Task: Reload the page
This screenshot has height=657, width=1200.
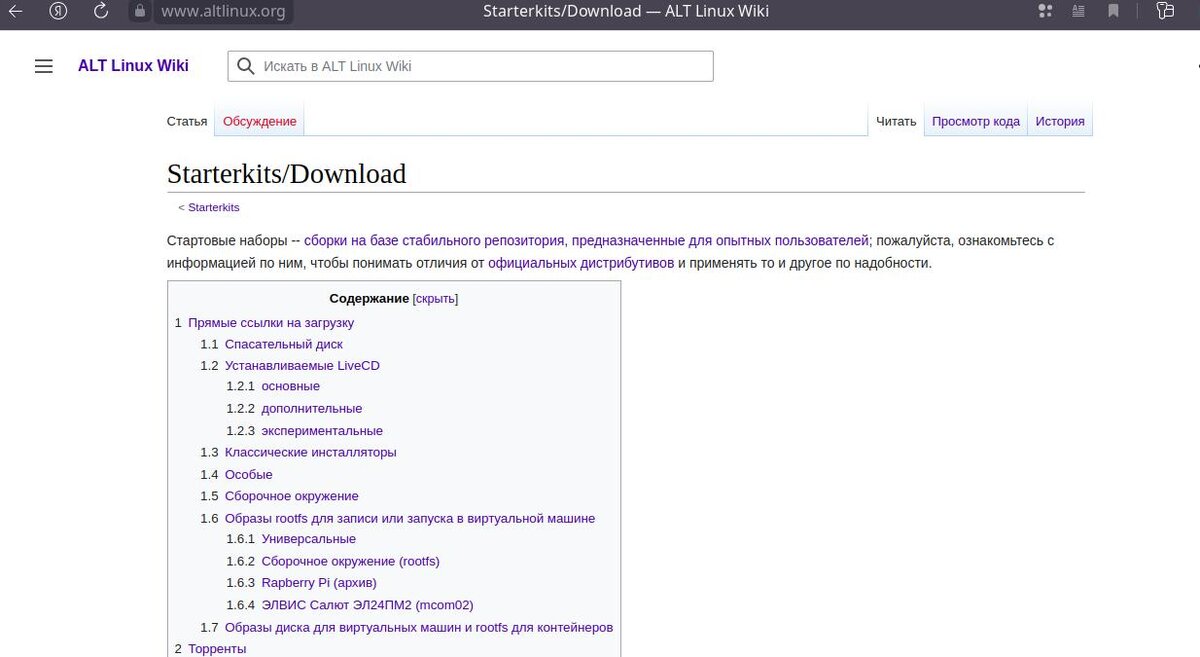Action: (x=101, y=12)
